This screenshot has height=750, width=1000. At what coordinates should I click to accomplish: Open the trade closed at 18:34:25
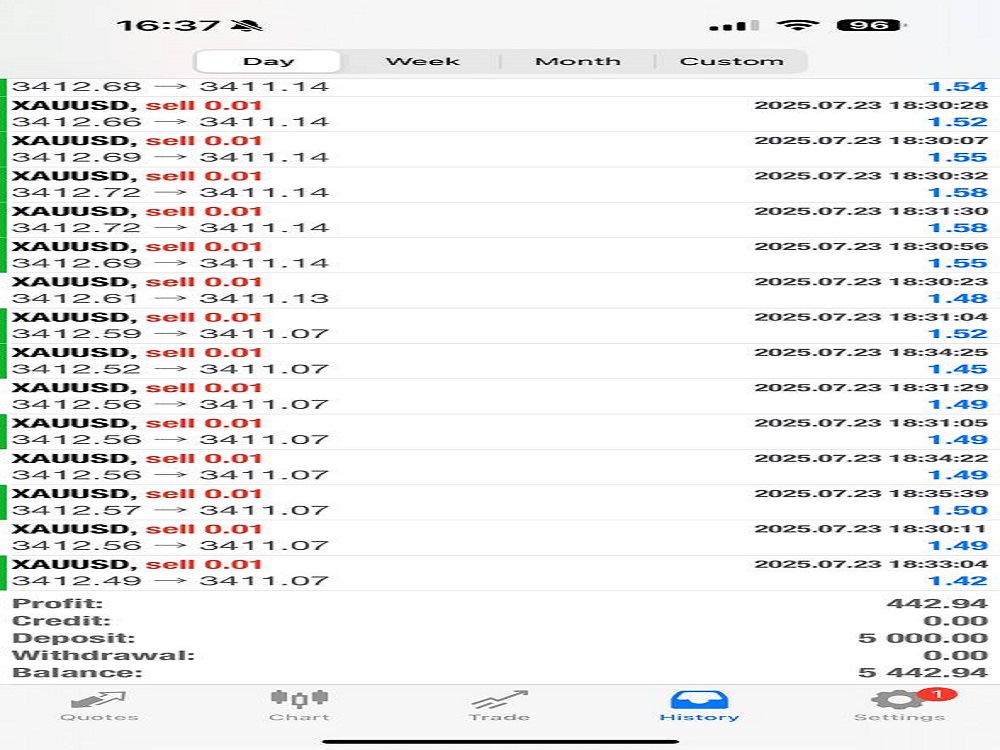[x=500, y=361]
